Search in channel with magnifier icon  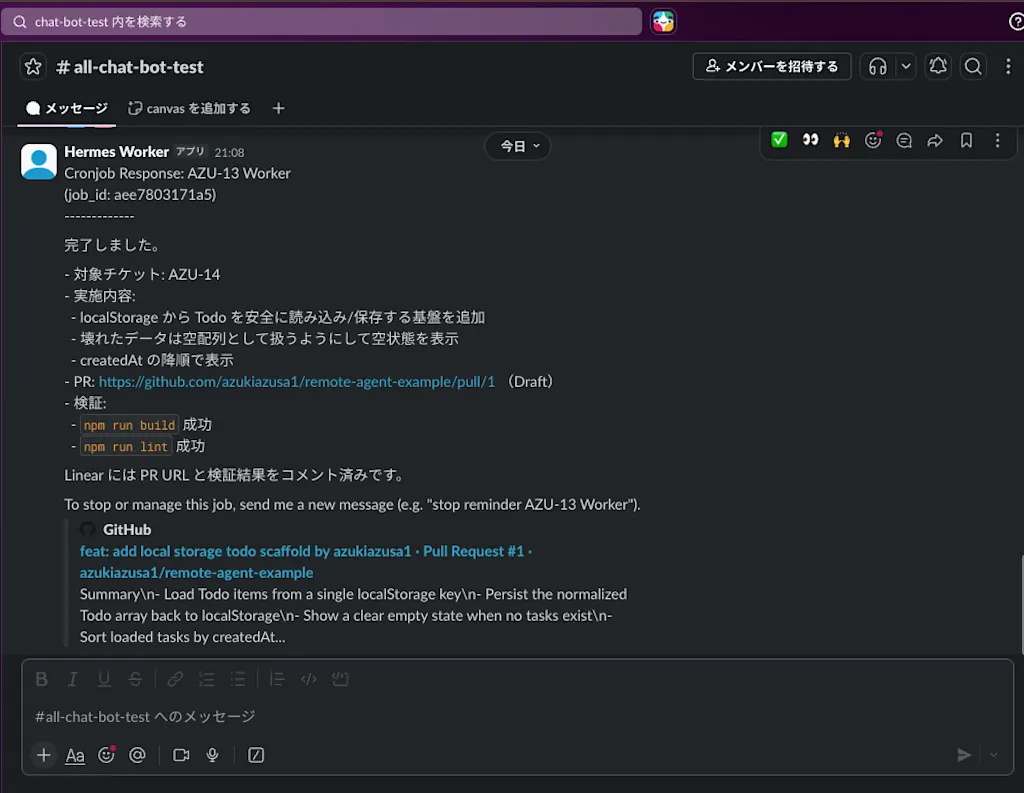point(973,67)
